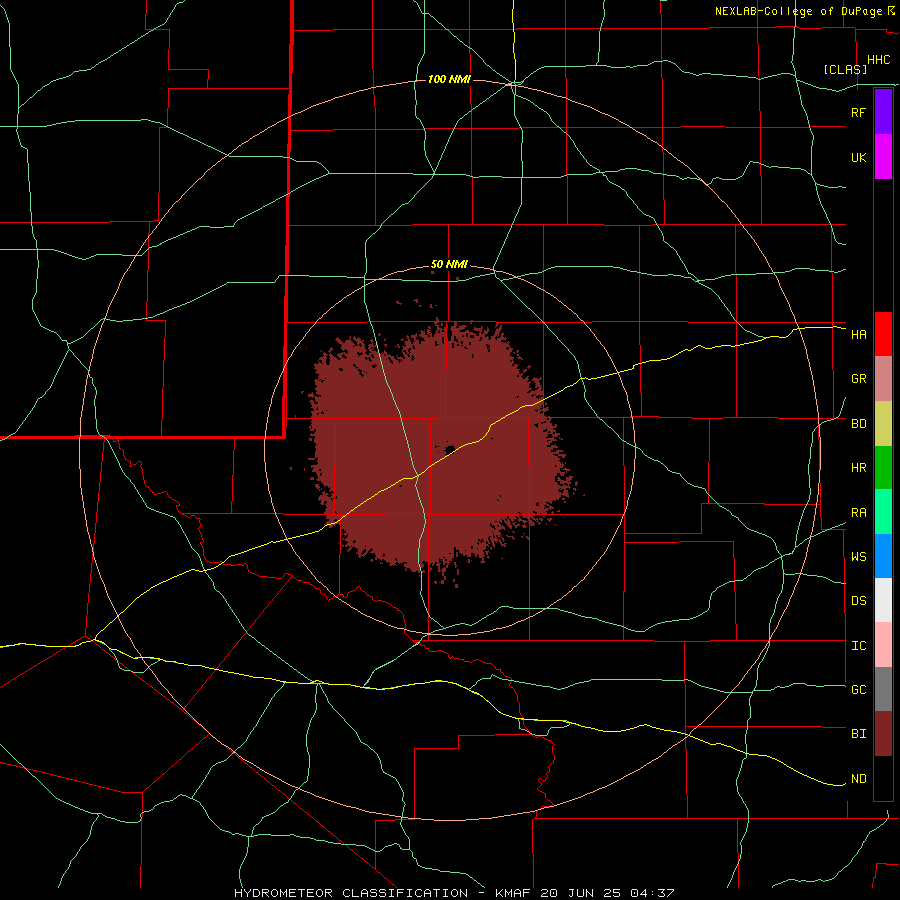Click the HA red legend swatch

pyautogui.click(x=883, y=334)
